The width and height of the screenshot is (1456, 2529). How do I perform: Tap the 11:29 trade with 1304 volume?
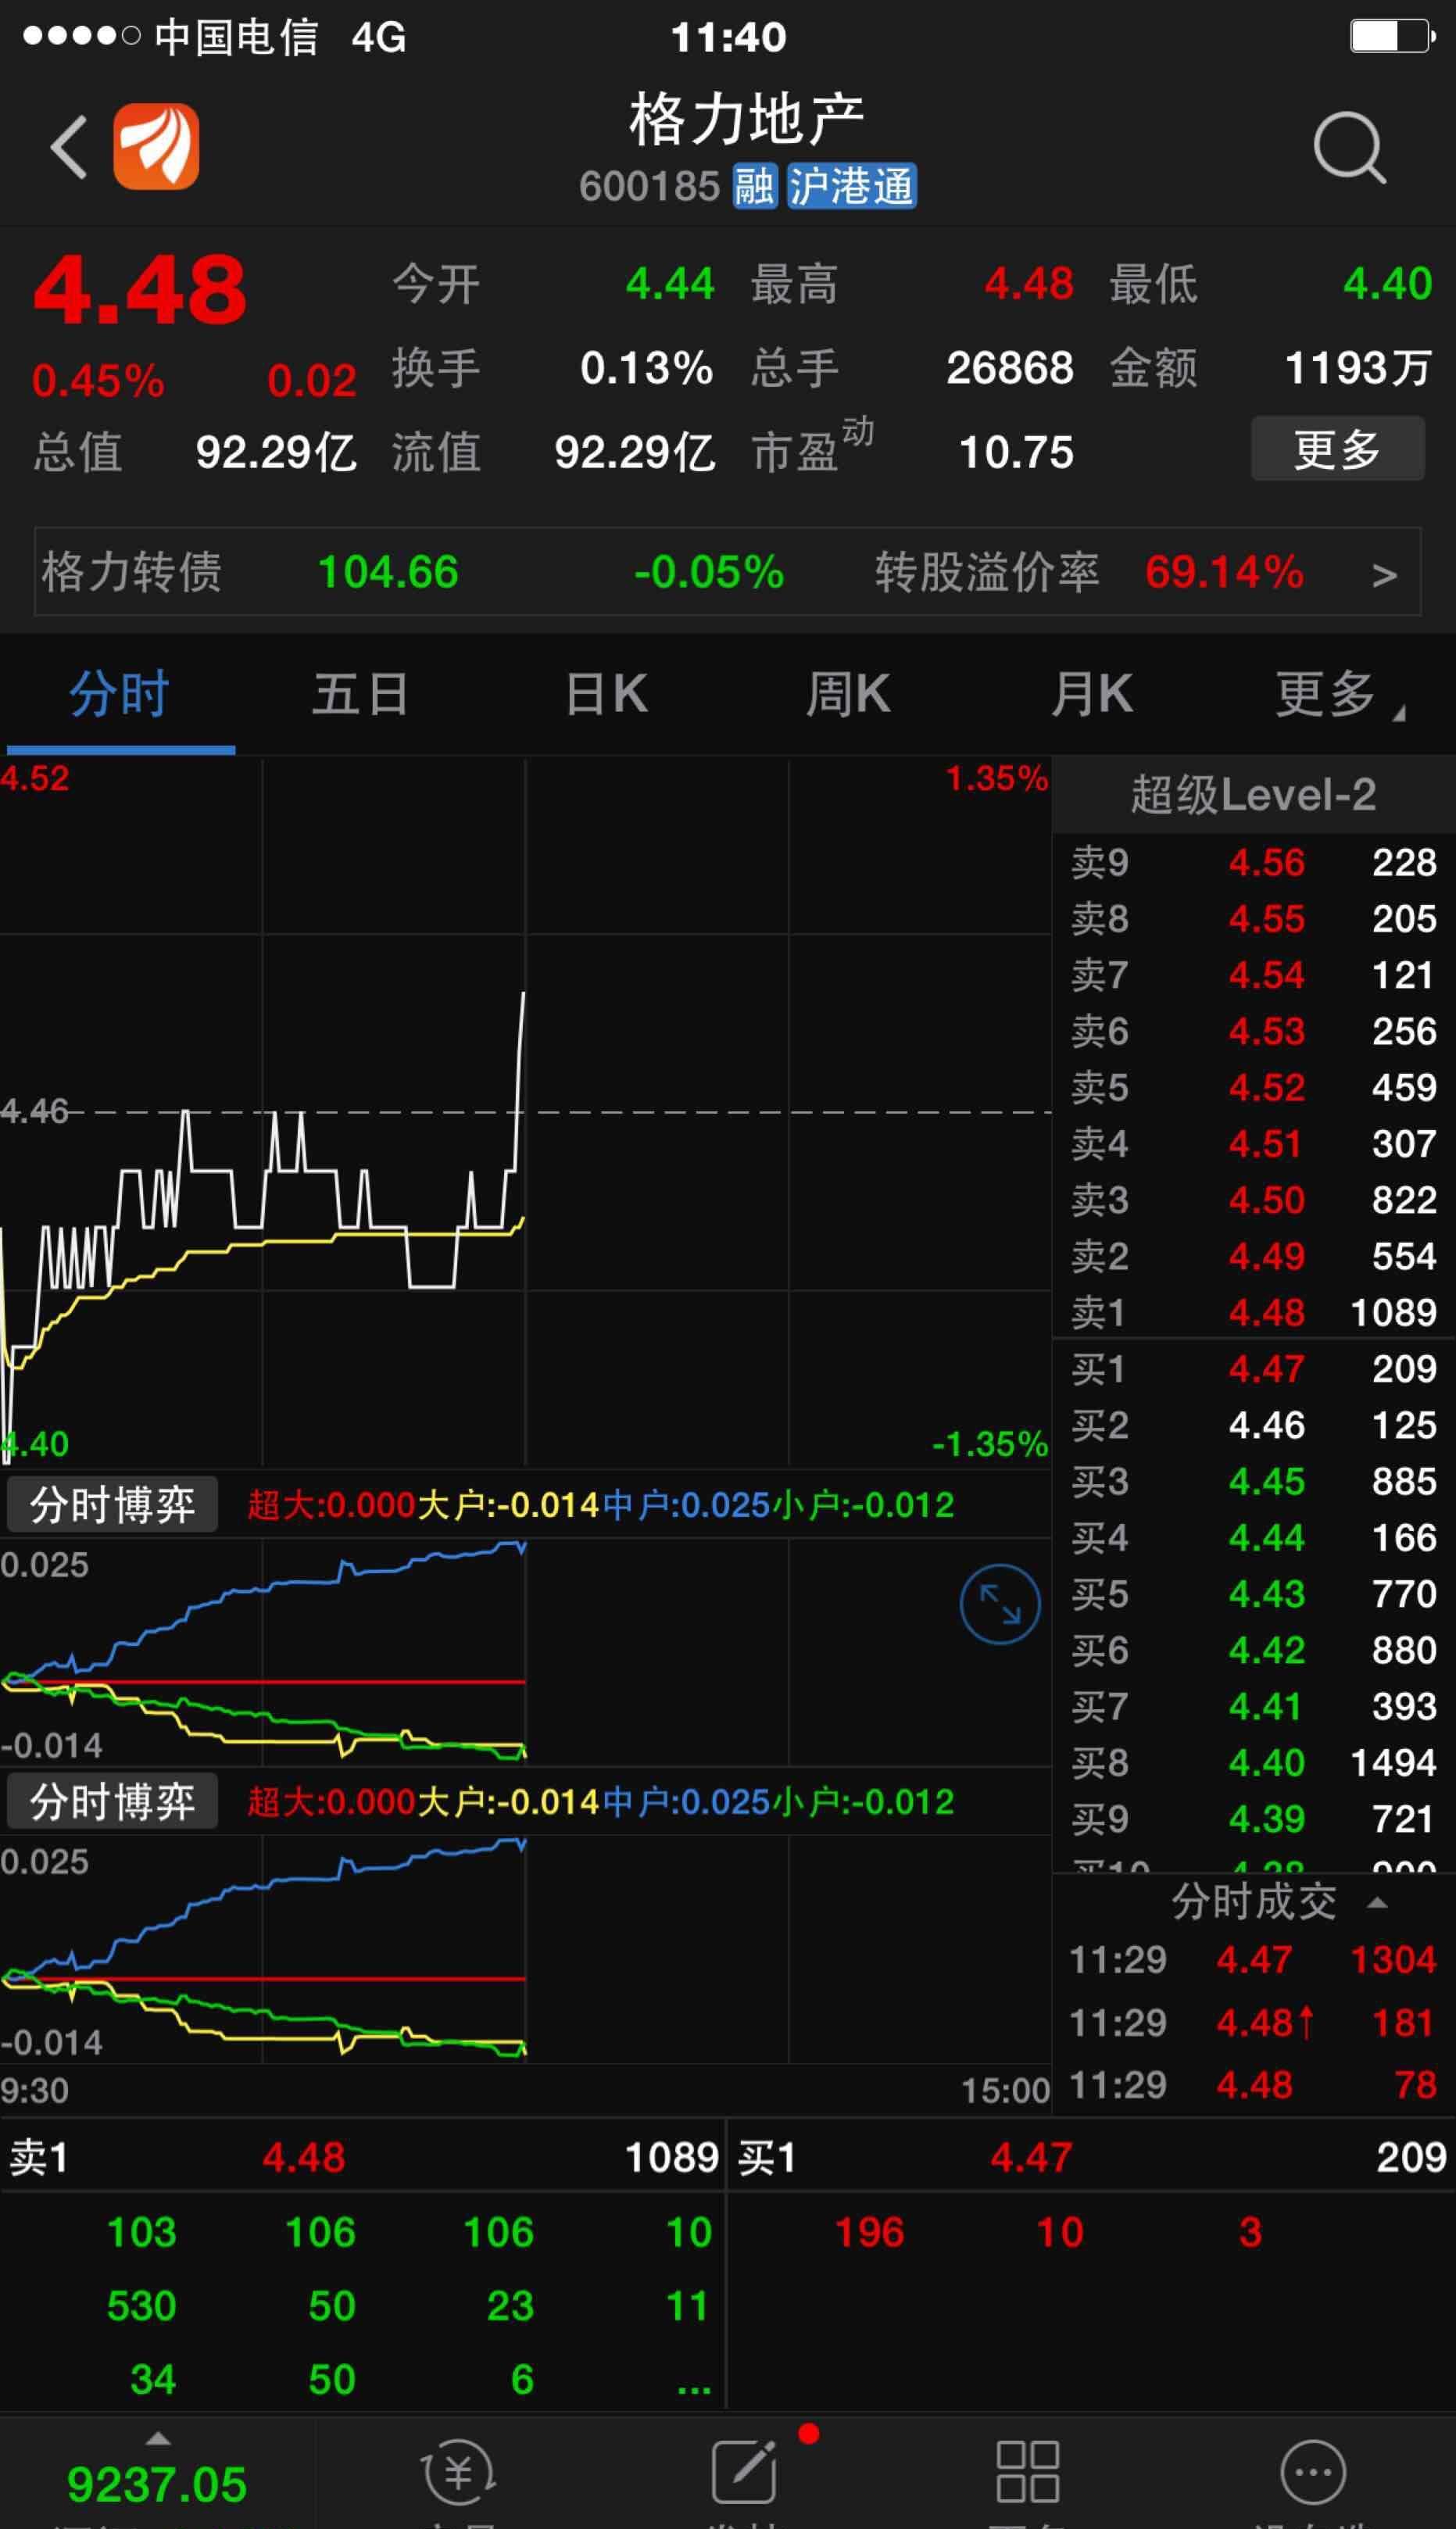coord(1253,1959)
